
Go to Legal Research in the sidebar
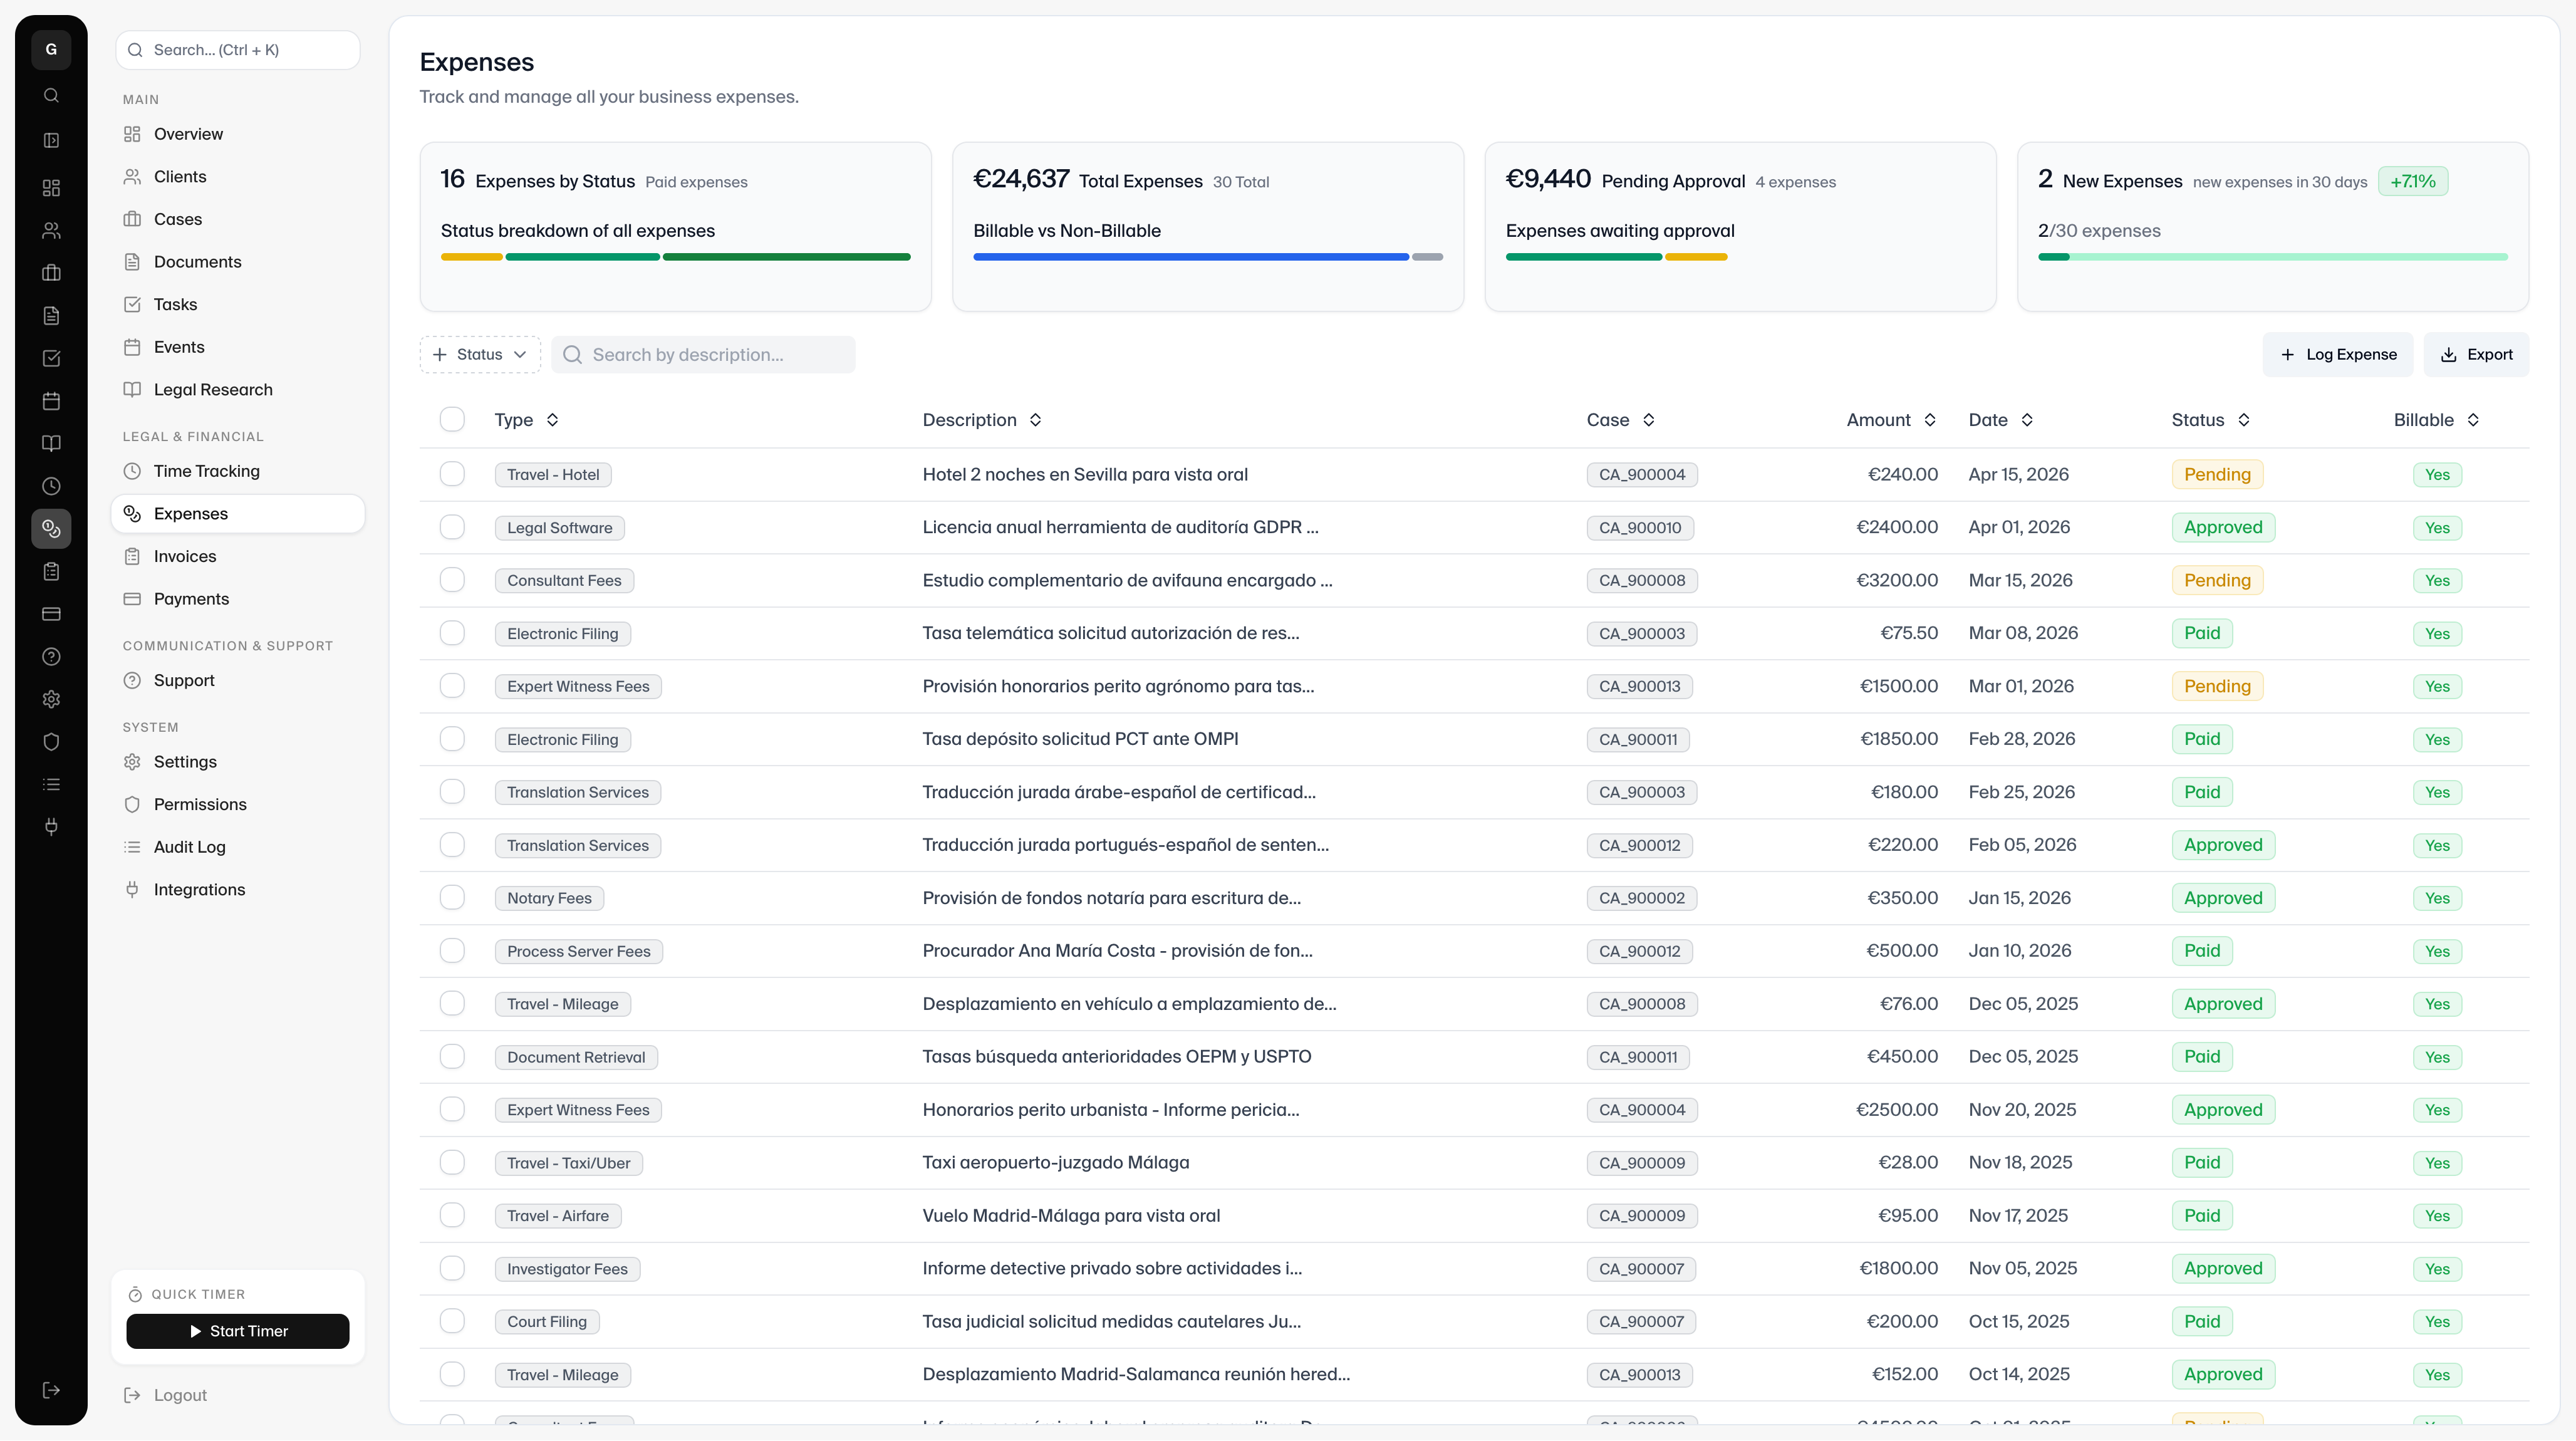(213, 390)
